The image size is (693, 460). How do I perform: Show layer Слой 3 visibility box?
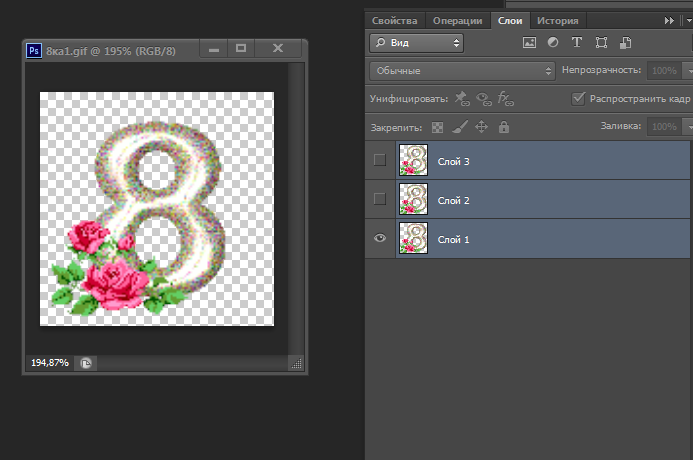click(x=379, y=160)
